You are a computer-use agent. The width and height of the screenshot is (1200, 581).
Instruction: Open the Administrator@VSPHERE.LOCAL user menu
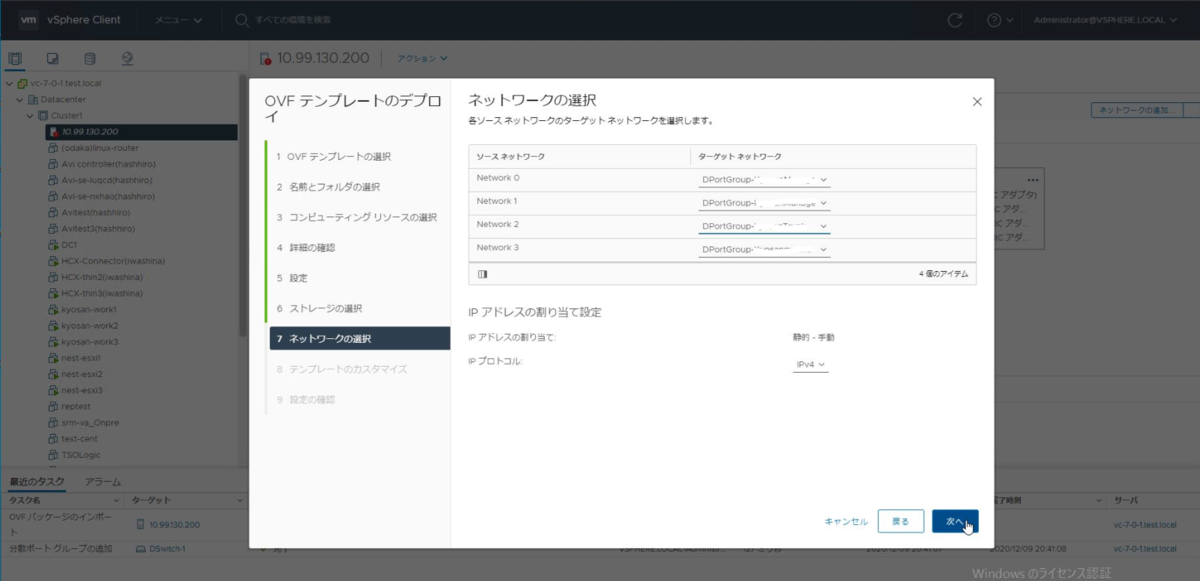(1103, 20)
